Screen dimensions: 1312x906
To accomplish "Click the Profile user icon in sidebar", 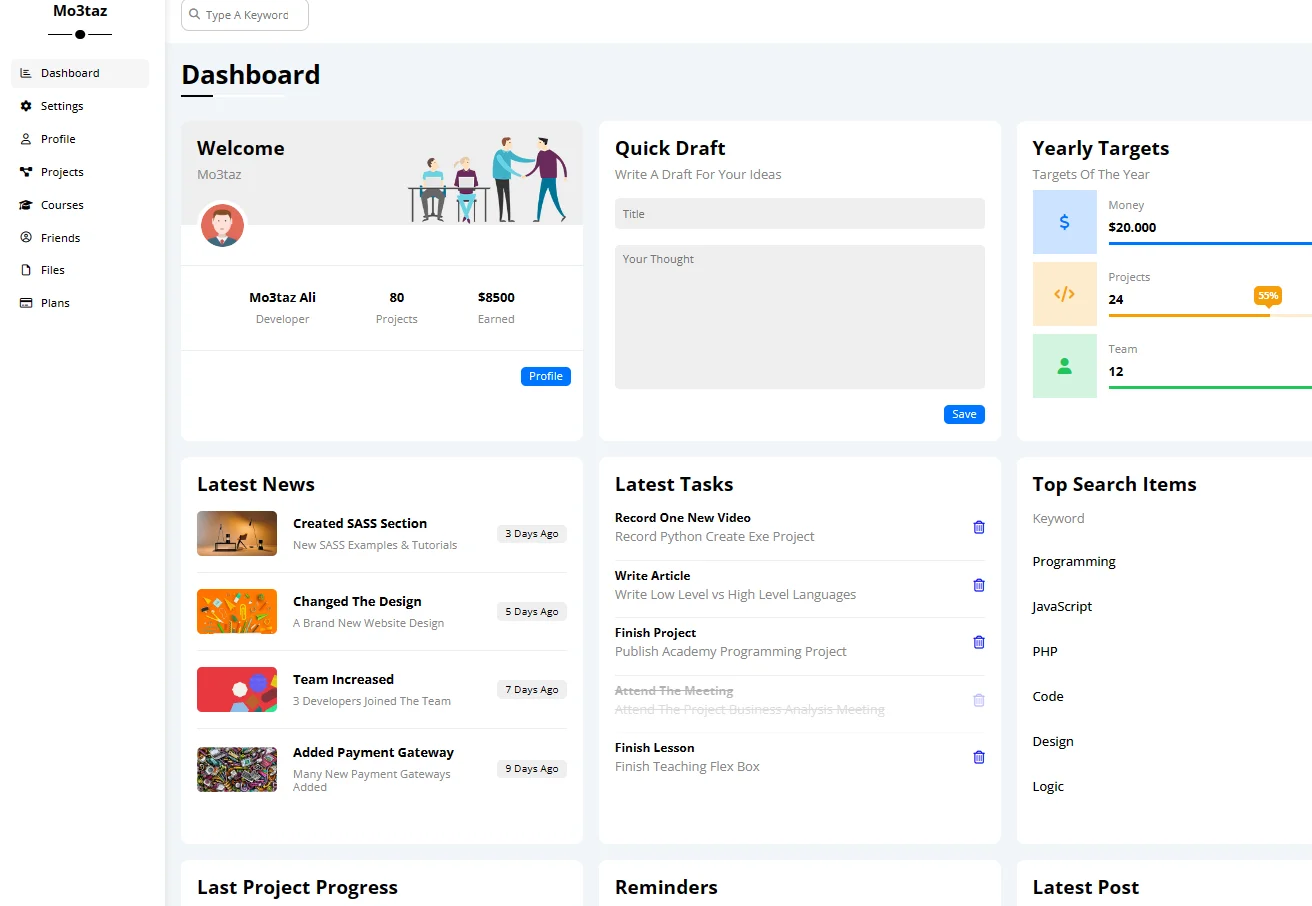I will click(x=26, y=139).
